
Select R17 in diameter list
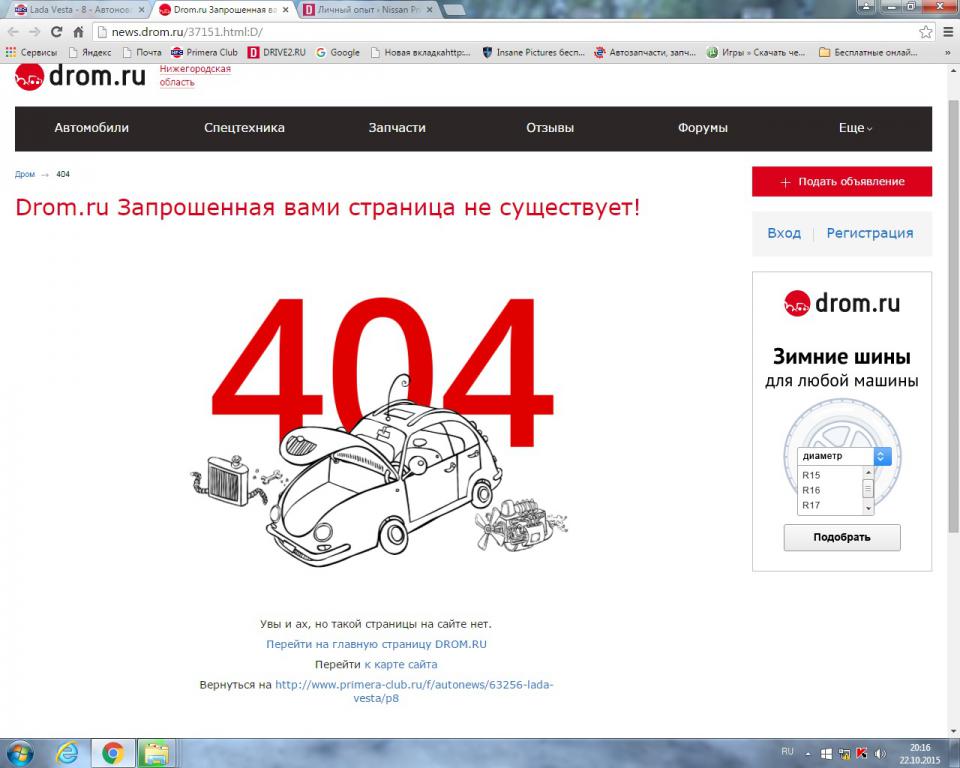[x=811, y=505]
